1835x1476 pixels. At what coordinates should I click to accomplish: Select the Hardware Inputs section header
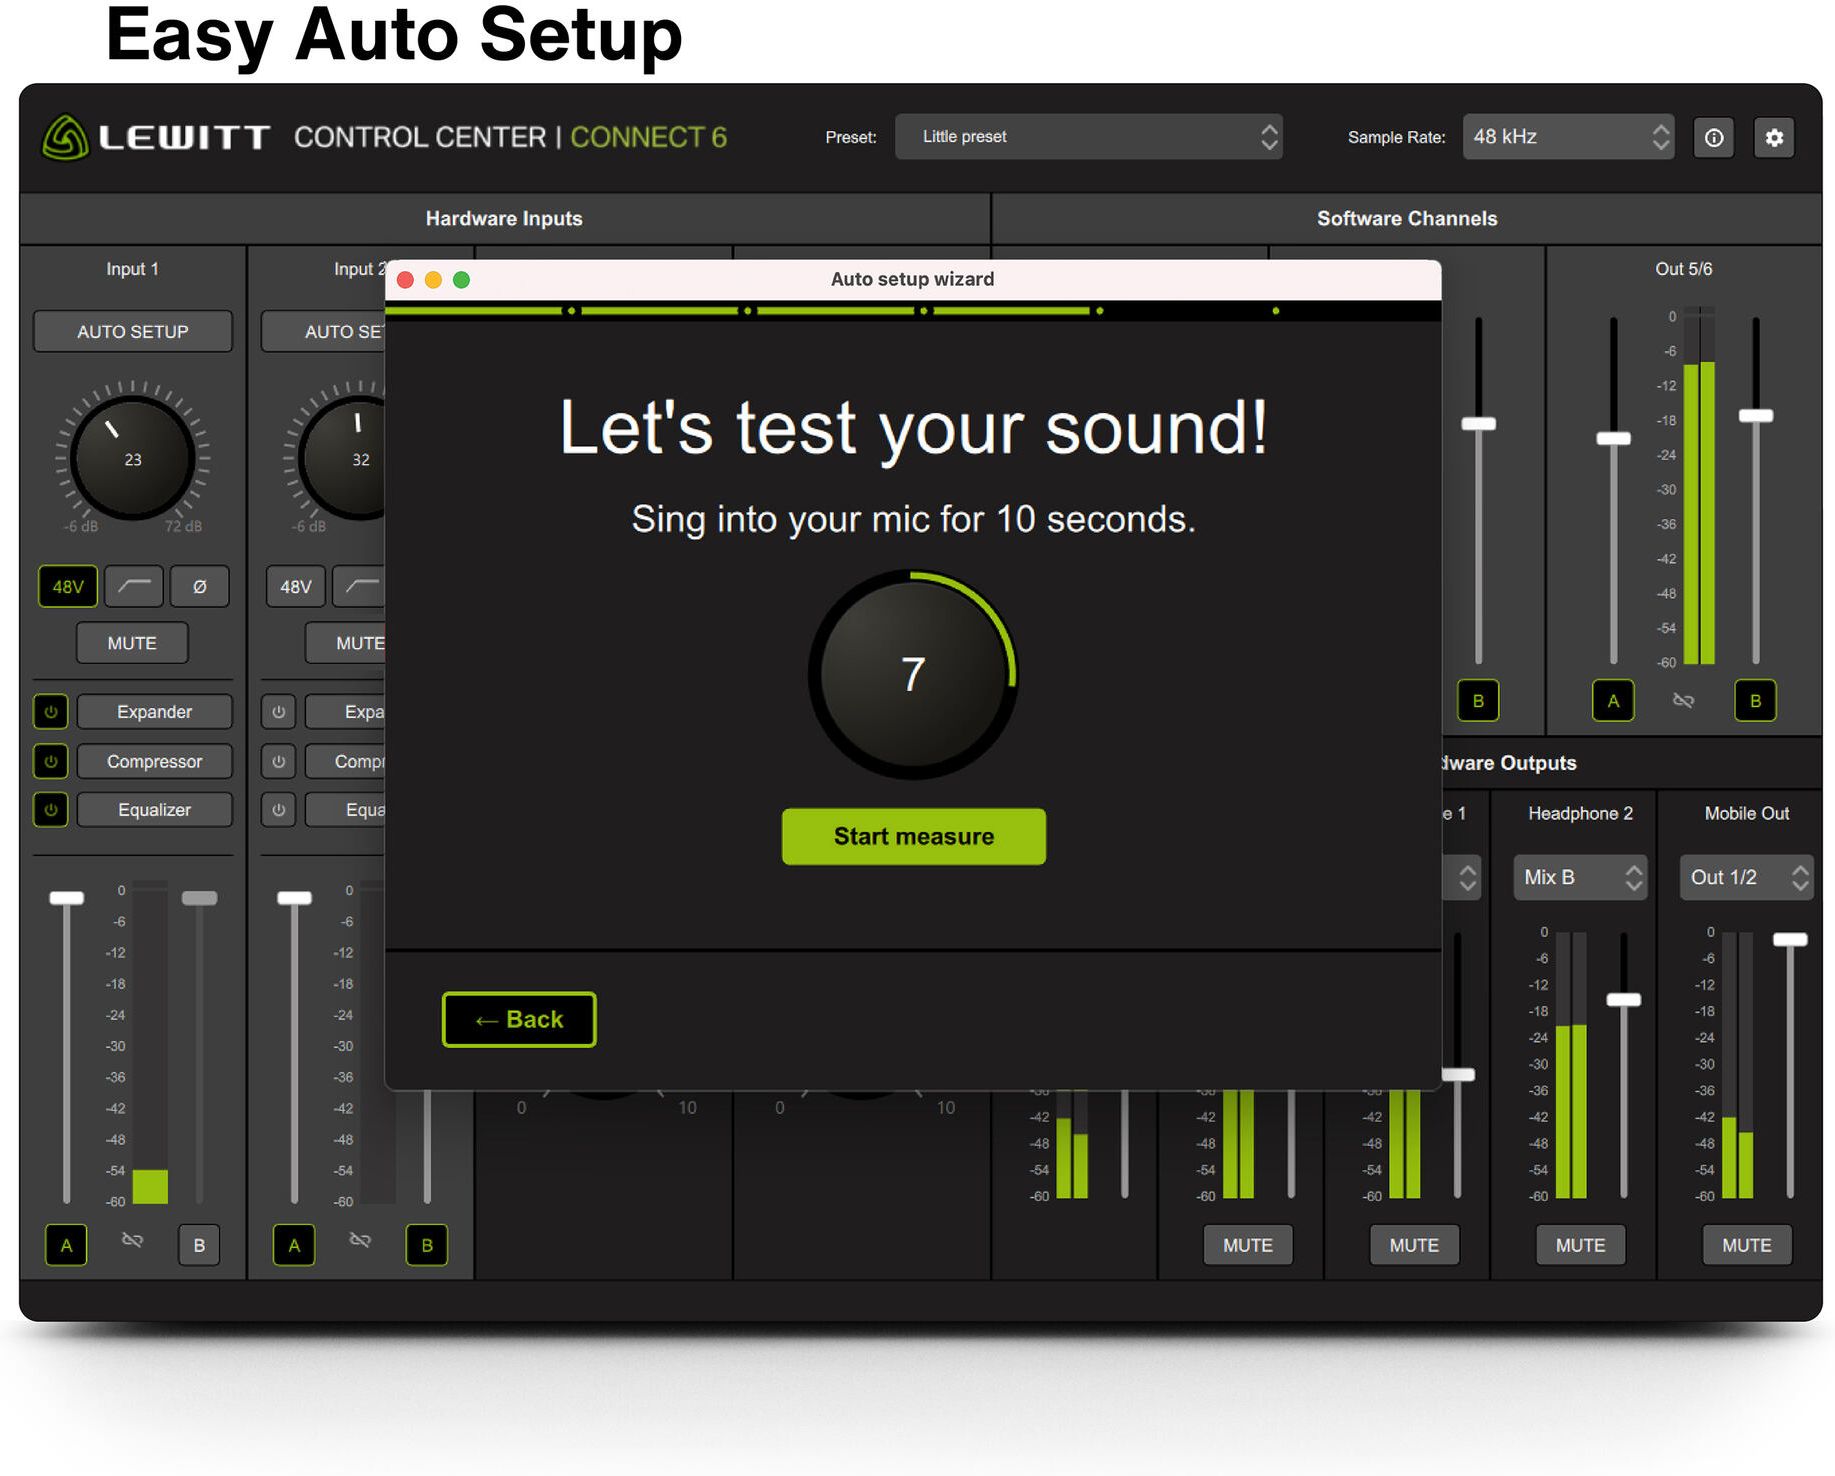tap(504, 219)
